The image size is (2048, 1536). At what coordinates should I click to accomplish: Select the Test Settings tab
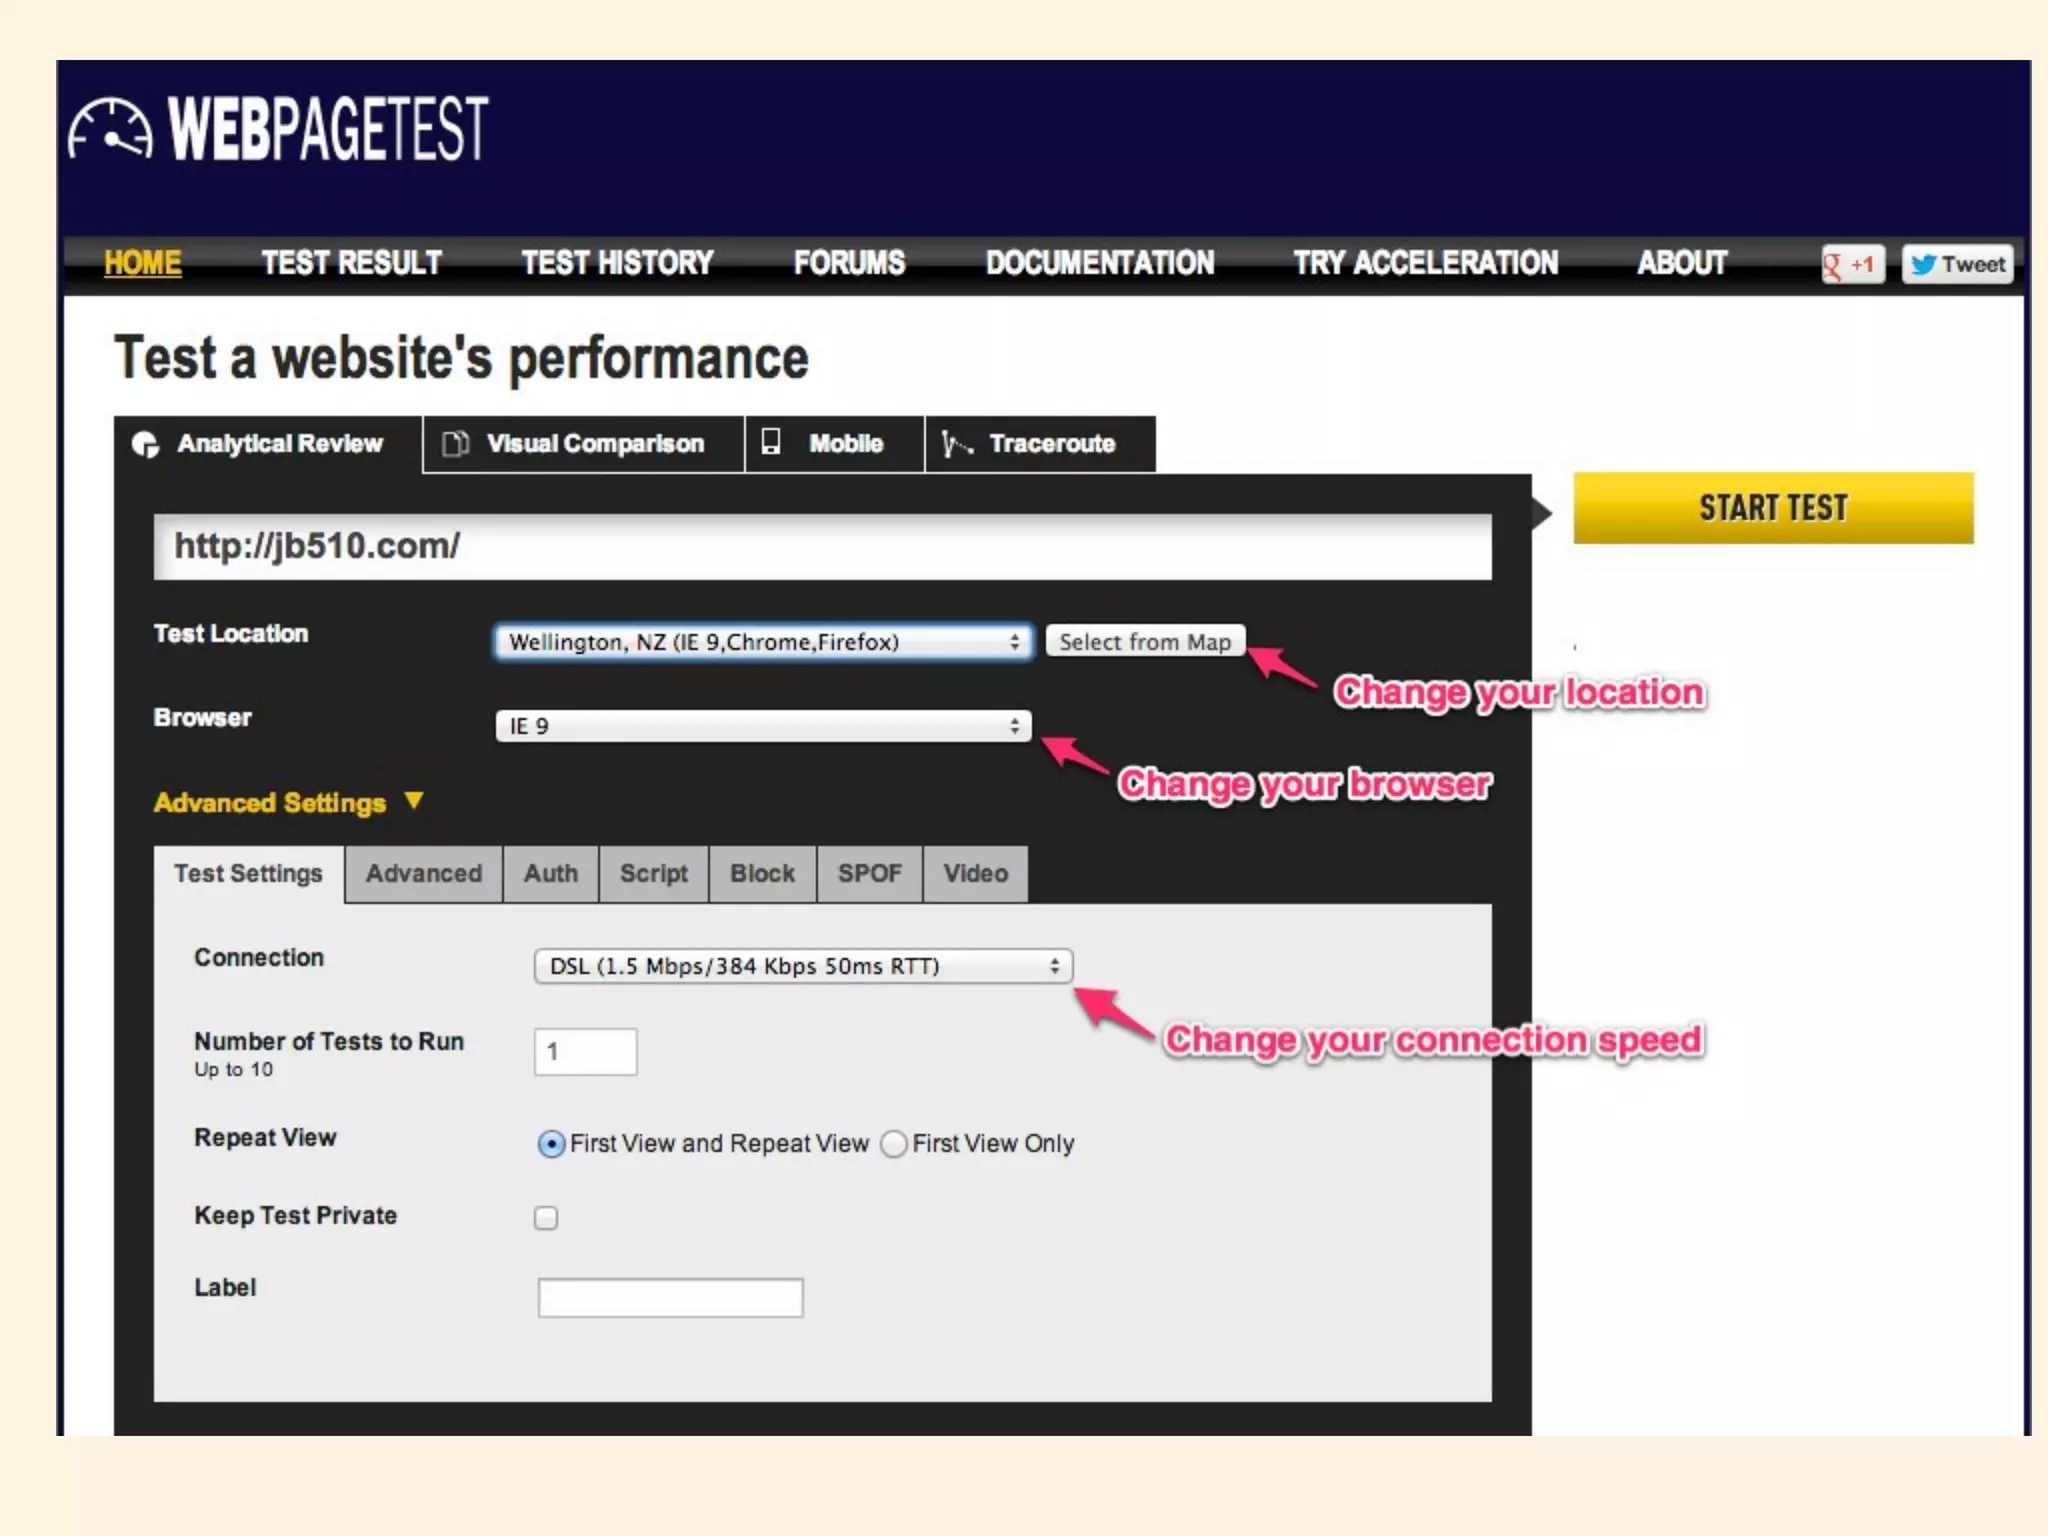click(x=249, y=874)
